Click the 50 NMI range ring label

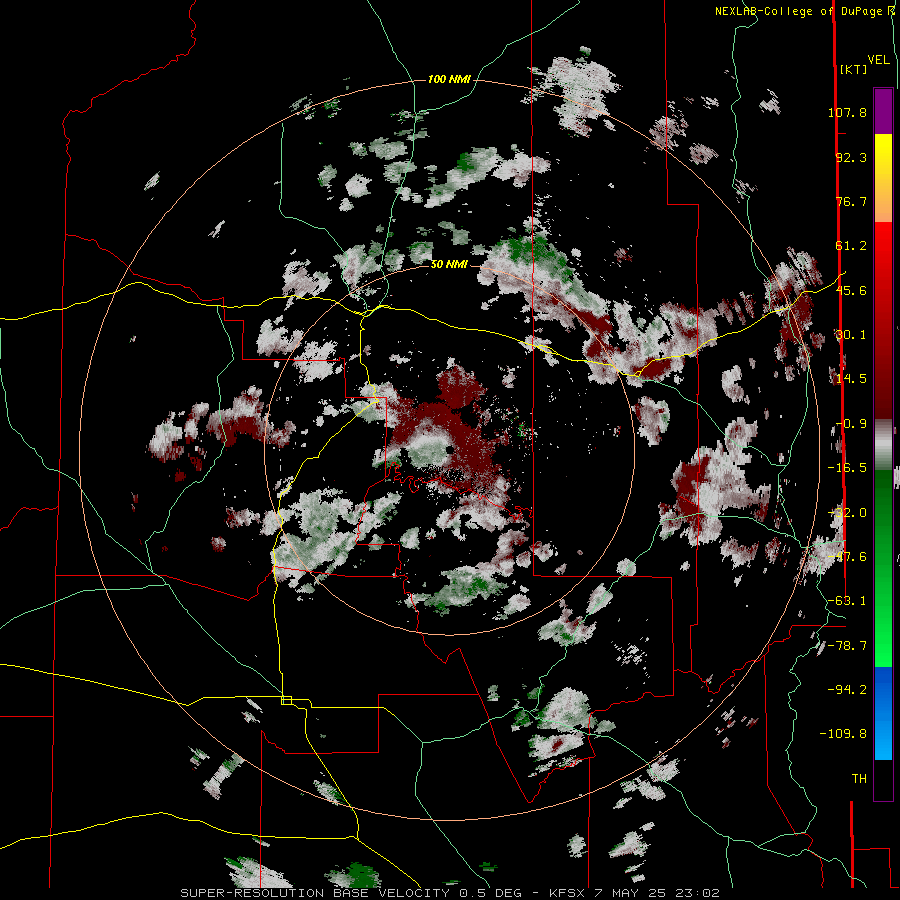point(449,265)
